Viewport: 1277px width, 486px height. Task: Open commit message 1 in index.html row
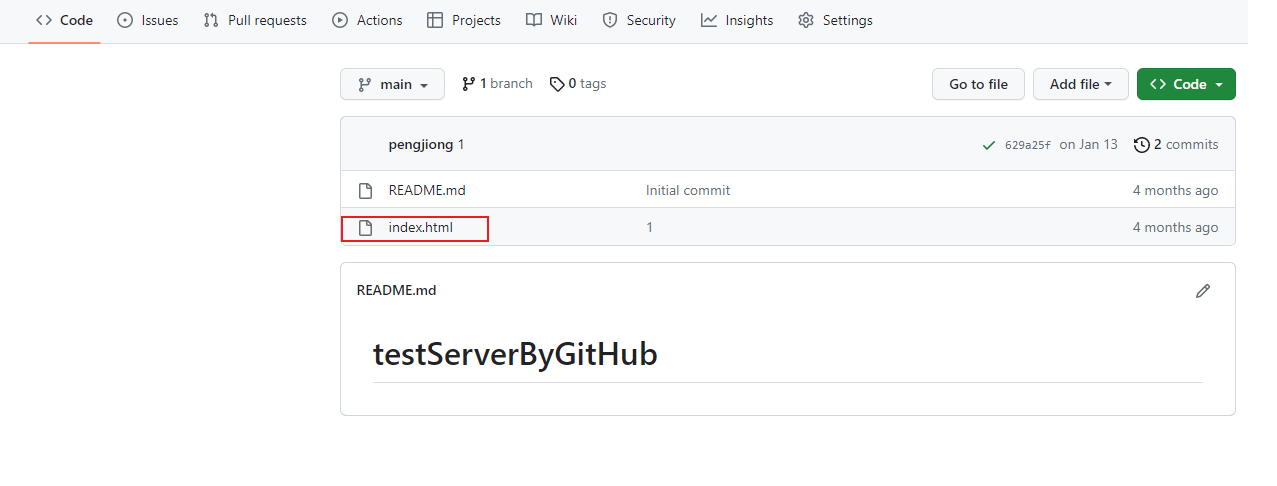[x=649, y=227]
